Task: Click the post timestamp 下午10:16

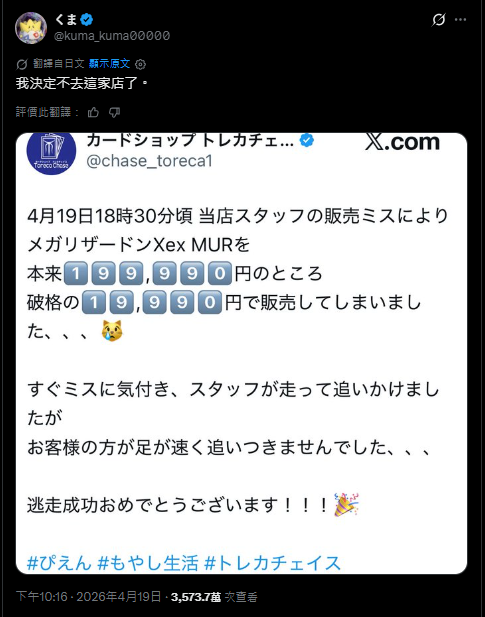Action: 42,597
